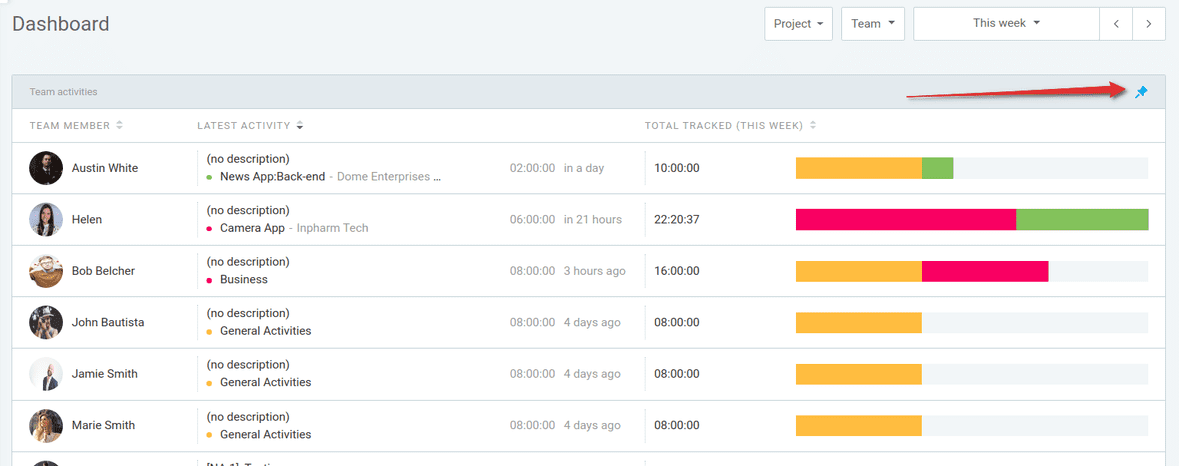Select the name Jamie Smith
The width and height of the screenshot is (1179, 466).
pos(105,374)
